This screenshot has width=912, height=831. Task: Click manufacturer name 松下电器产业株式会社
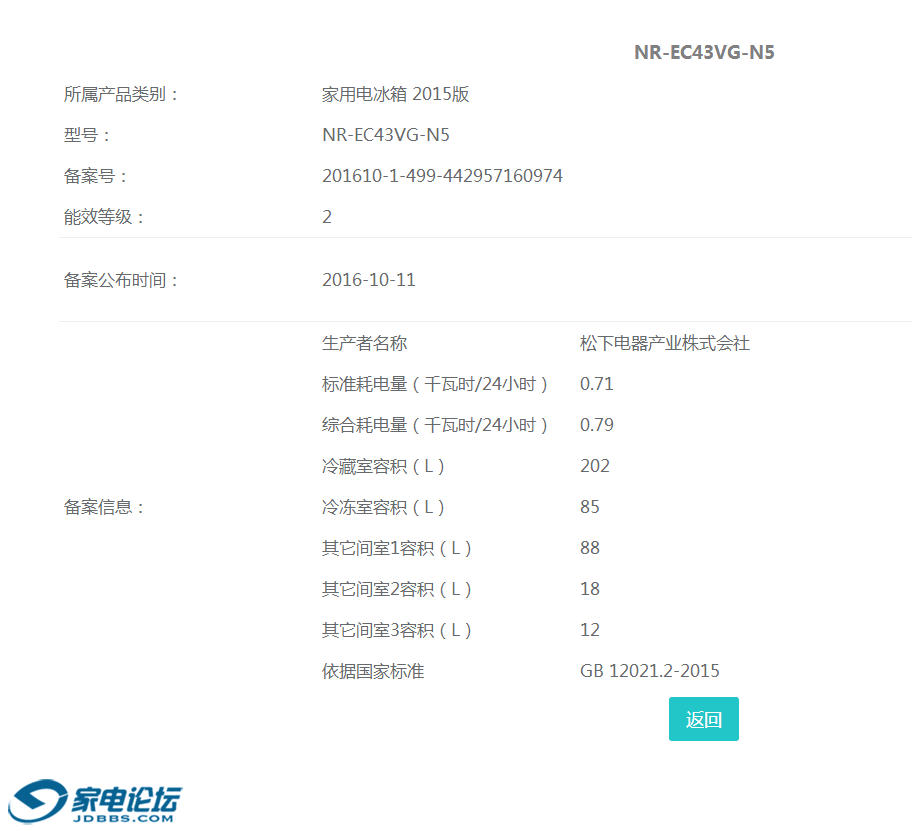[x=664, y=343]
